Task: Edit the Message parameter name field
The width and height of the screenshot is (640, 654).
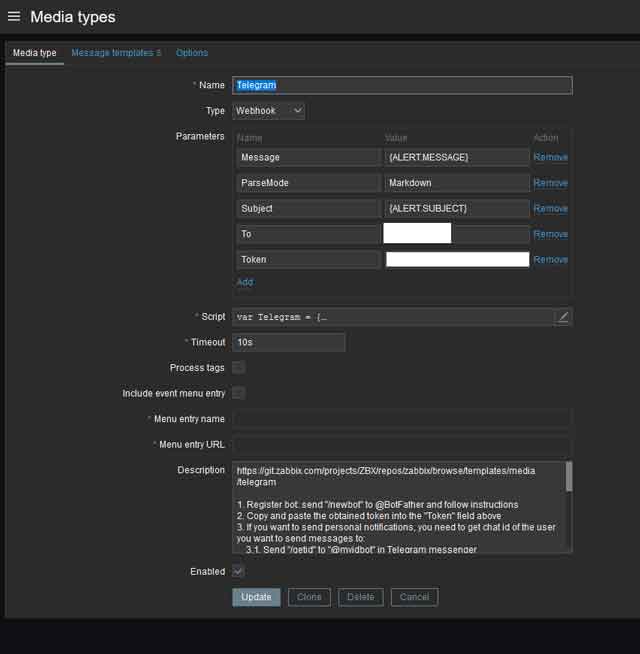Action: (x=308, y=158)
